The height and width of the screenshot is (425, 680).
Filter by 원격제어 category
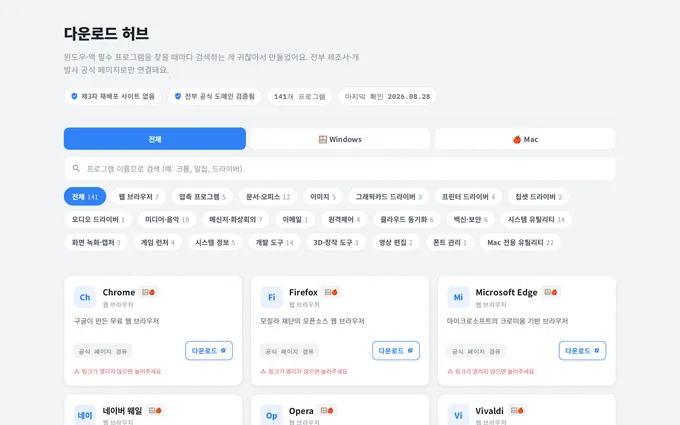pyautogui.click(x=344, y=219)
